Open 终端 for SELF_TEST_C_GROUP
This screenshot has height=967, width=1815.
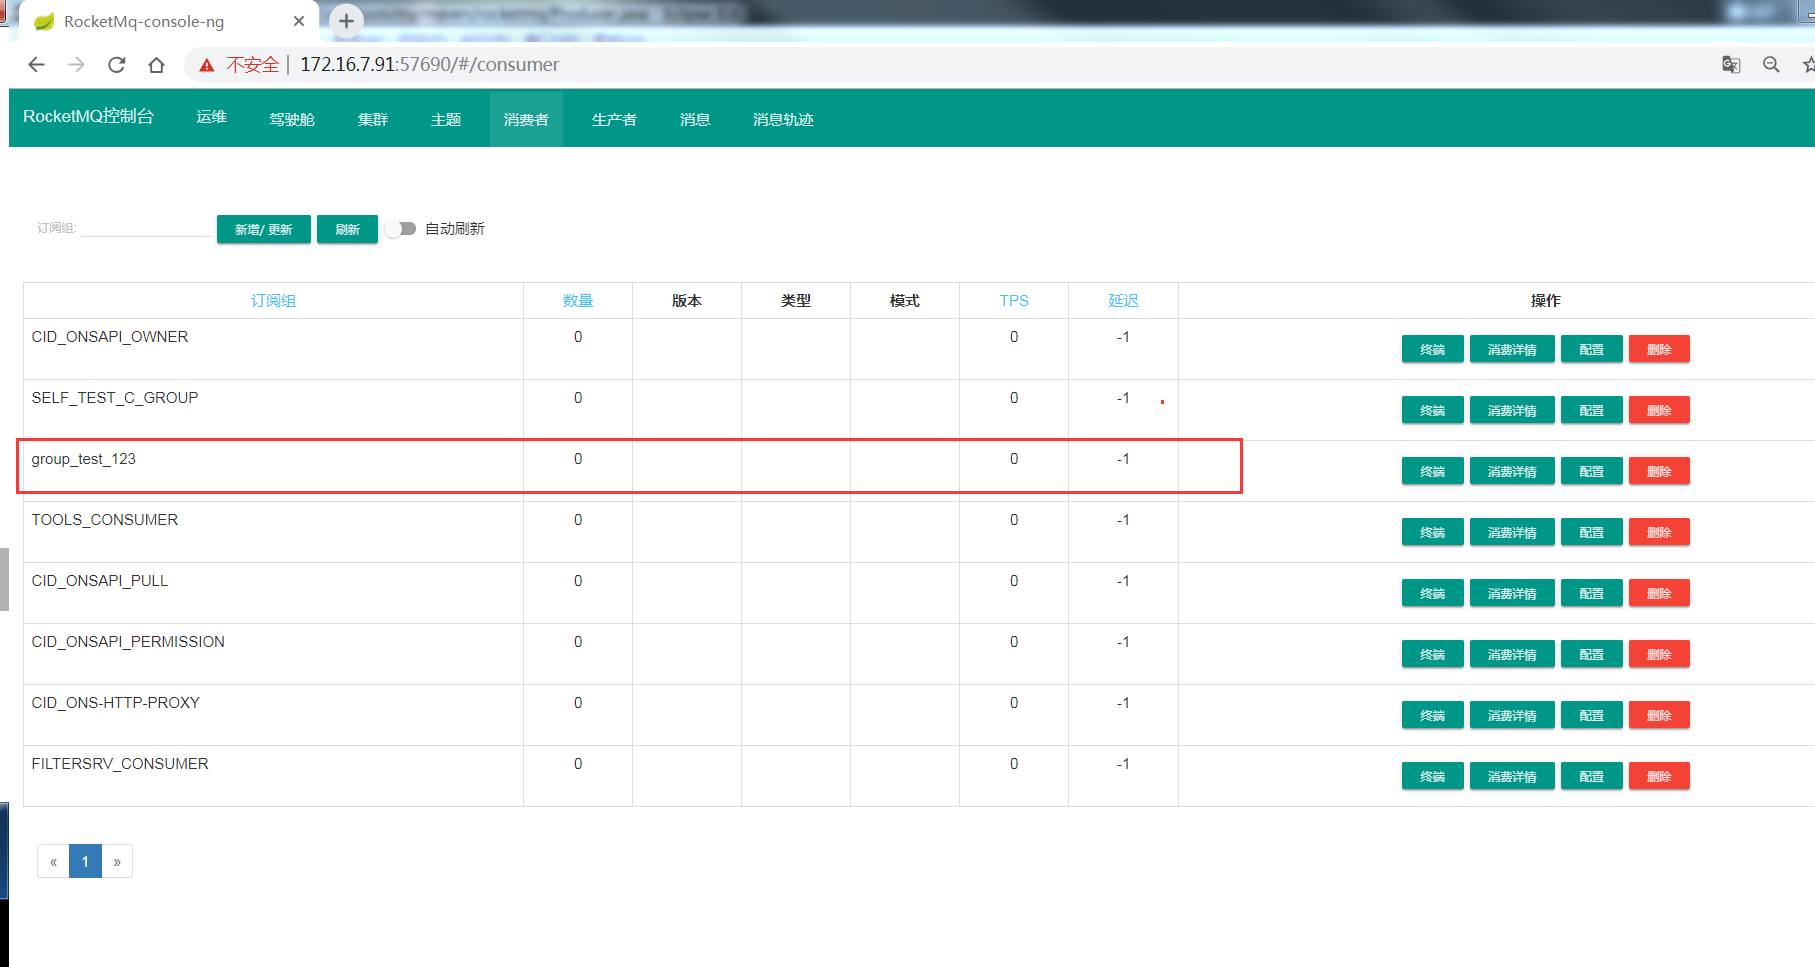pos(1433,410)
